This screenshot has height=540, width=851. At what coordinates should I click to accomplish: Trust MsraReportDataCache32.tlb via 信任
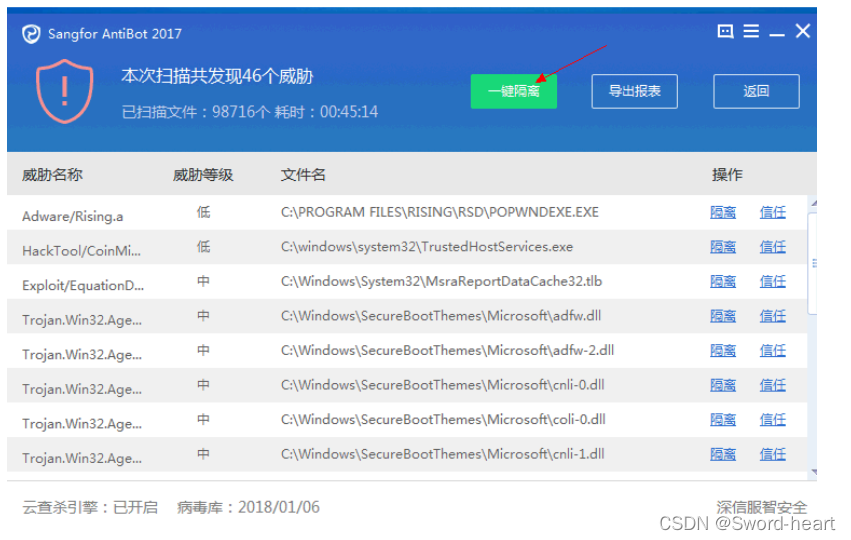pyautogui.click(x=773, y=282)
